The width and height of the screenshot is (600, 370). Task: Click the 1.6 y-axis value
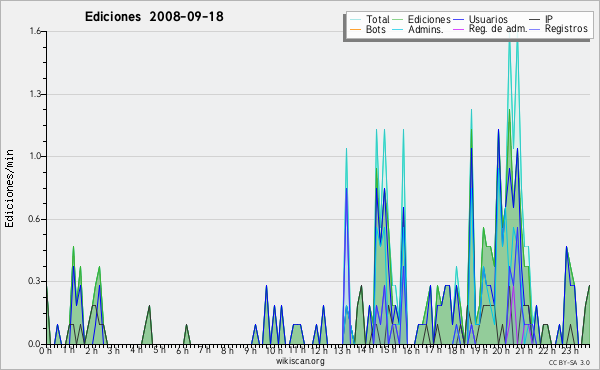[x=35, y=31]
